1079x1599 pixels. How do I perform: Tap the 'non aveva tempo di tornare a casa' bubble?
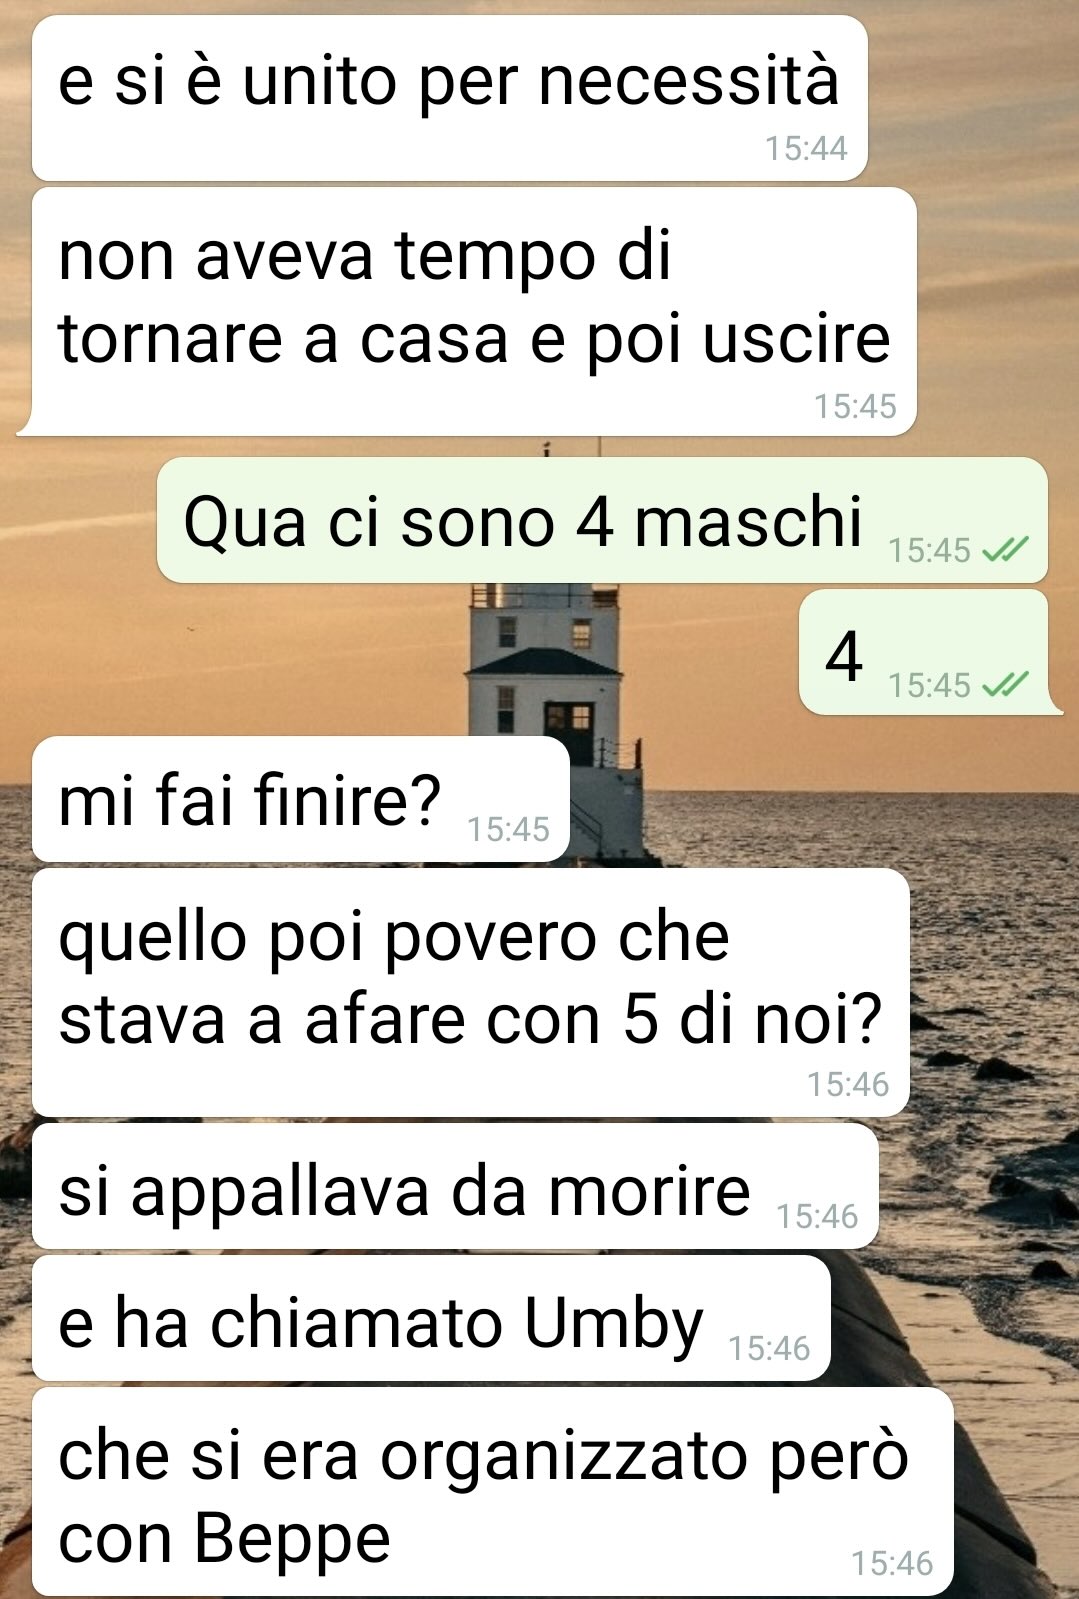474,312
